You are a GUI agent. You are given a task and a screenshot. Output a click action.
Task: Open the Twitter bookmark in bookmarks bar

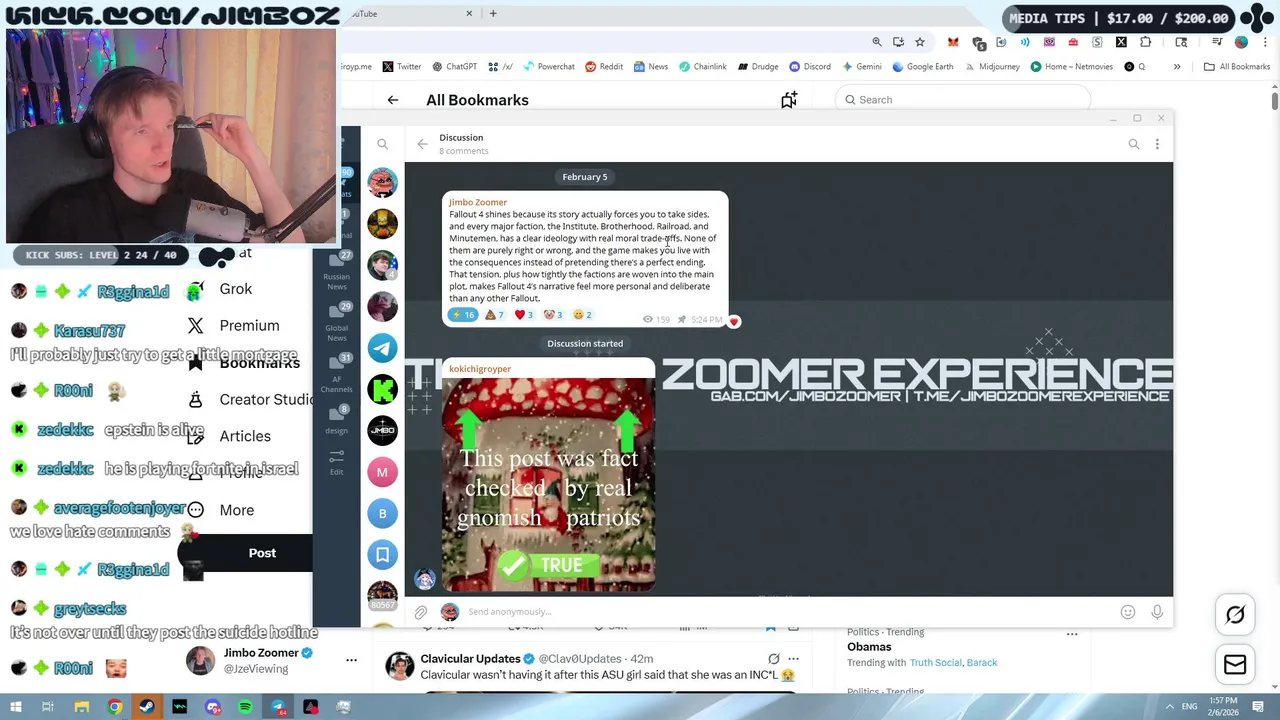click(401, 67)
